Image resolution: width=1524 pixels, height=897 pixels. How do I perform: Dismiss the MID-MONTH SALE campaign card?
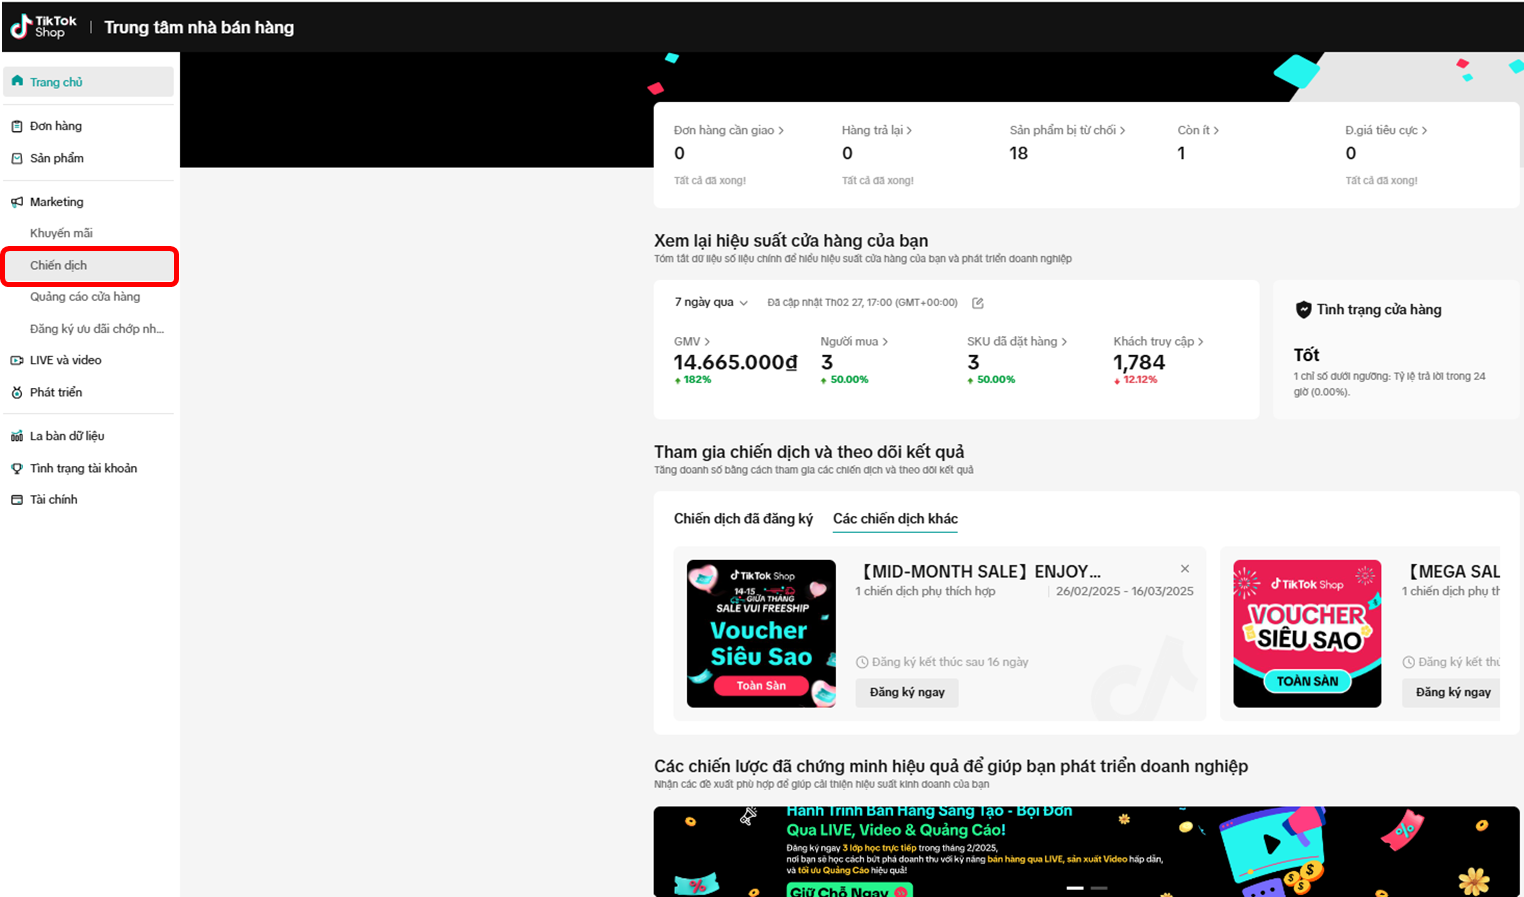point(1185,569)
